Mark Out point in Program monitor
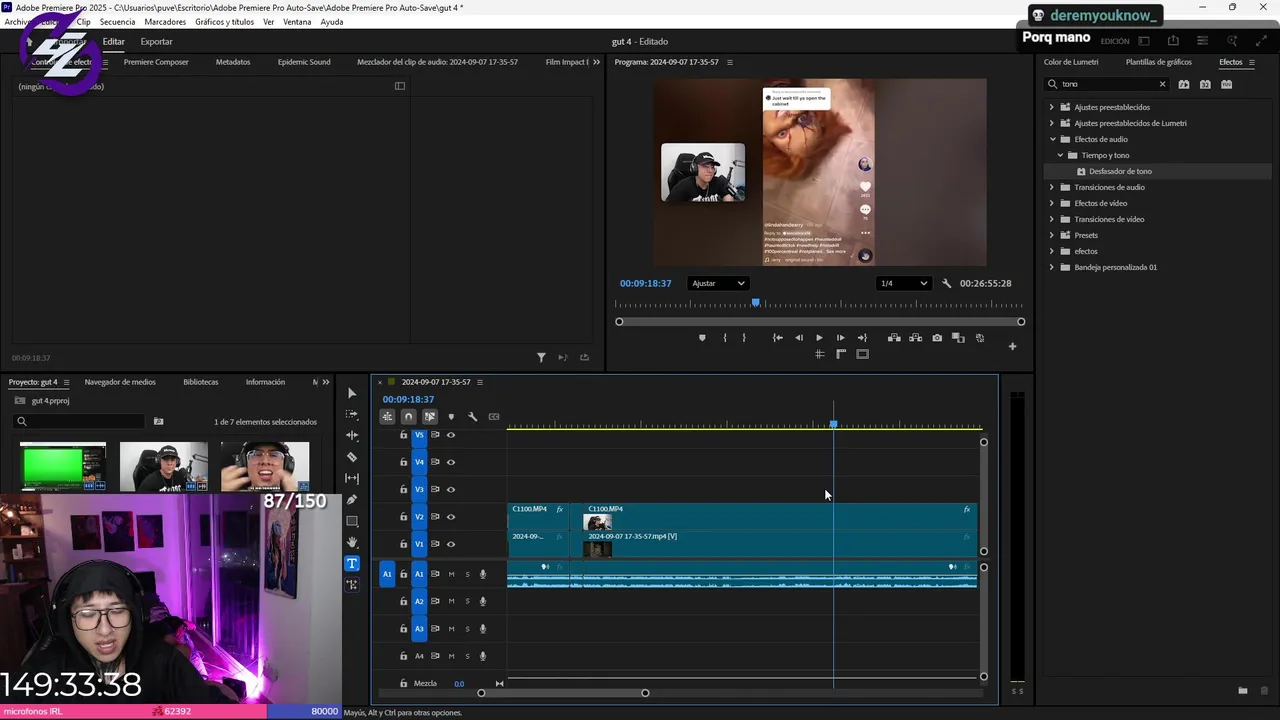 744,338
